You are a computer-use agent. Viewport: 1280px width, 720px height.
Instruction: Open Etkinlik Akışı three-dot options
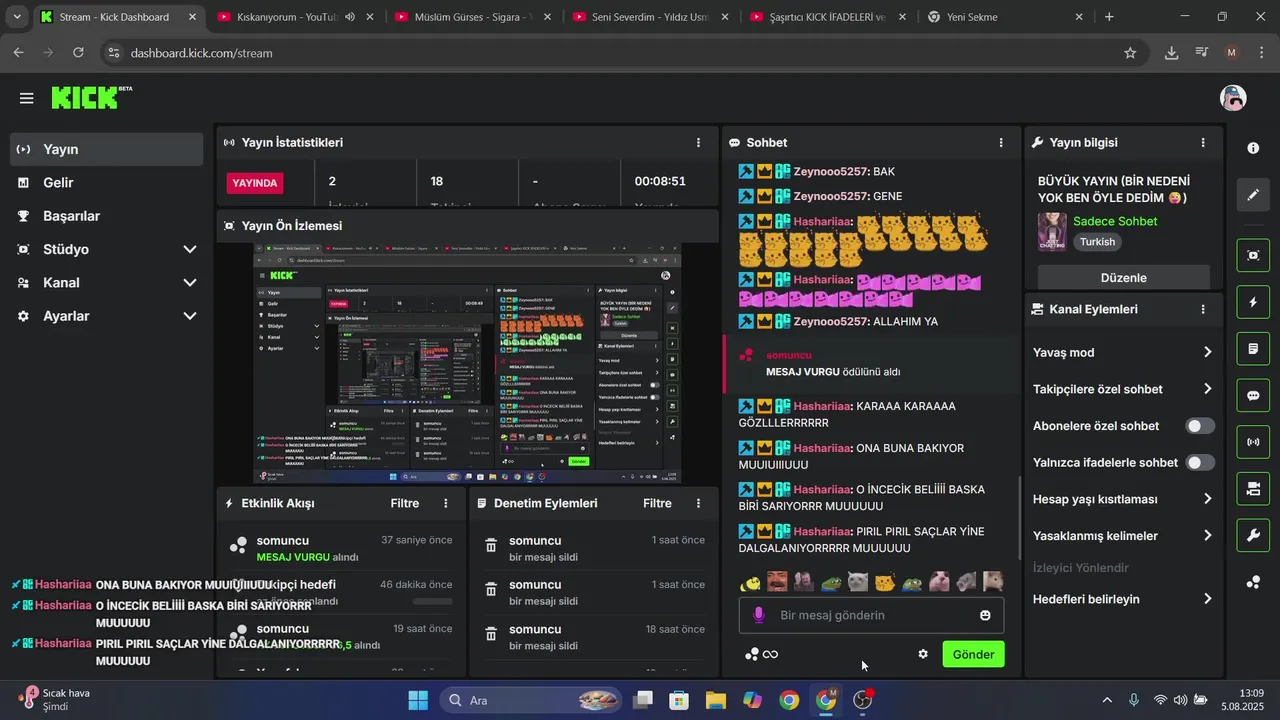point(446,503)
